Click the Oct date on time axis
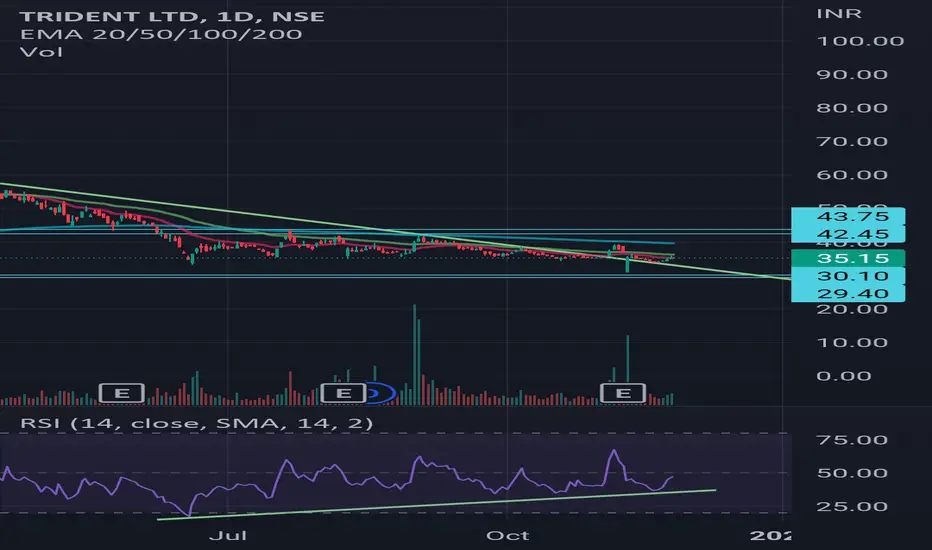Image resolution: width=932 pixels, height=550 pixels. [x=508, y=535]
